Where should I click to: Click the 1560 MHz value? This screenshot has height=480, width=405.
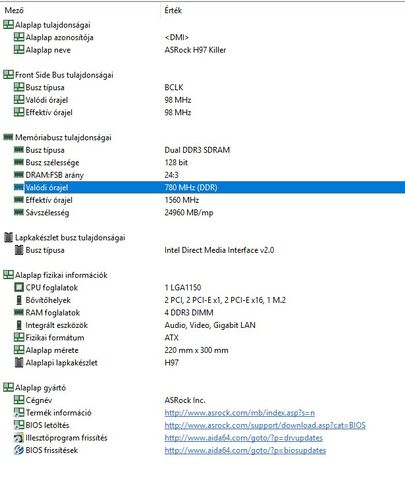click(182, 200)
